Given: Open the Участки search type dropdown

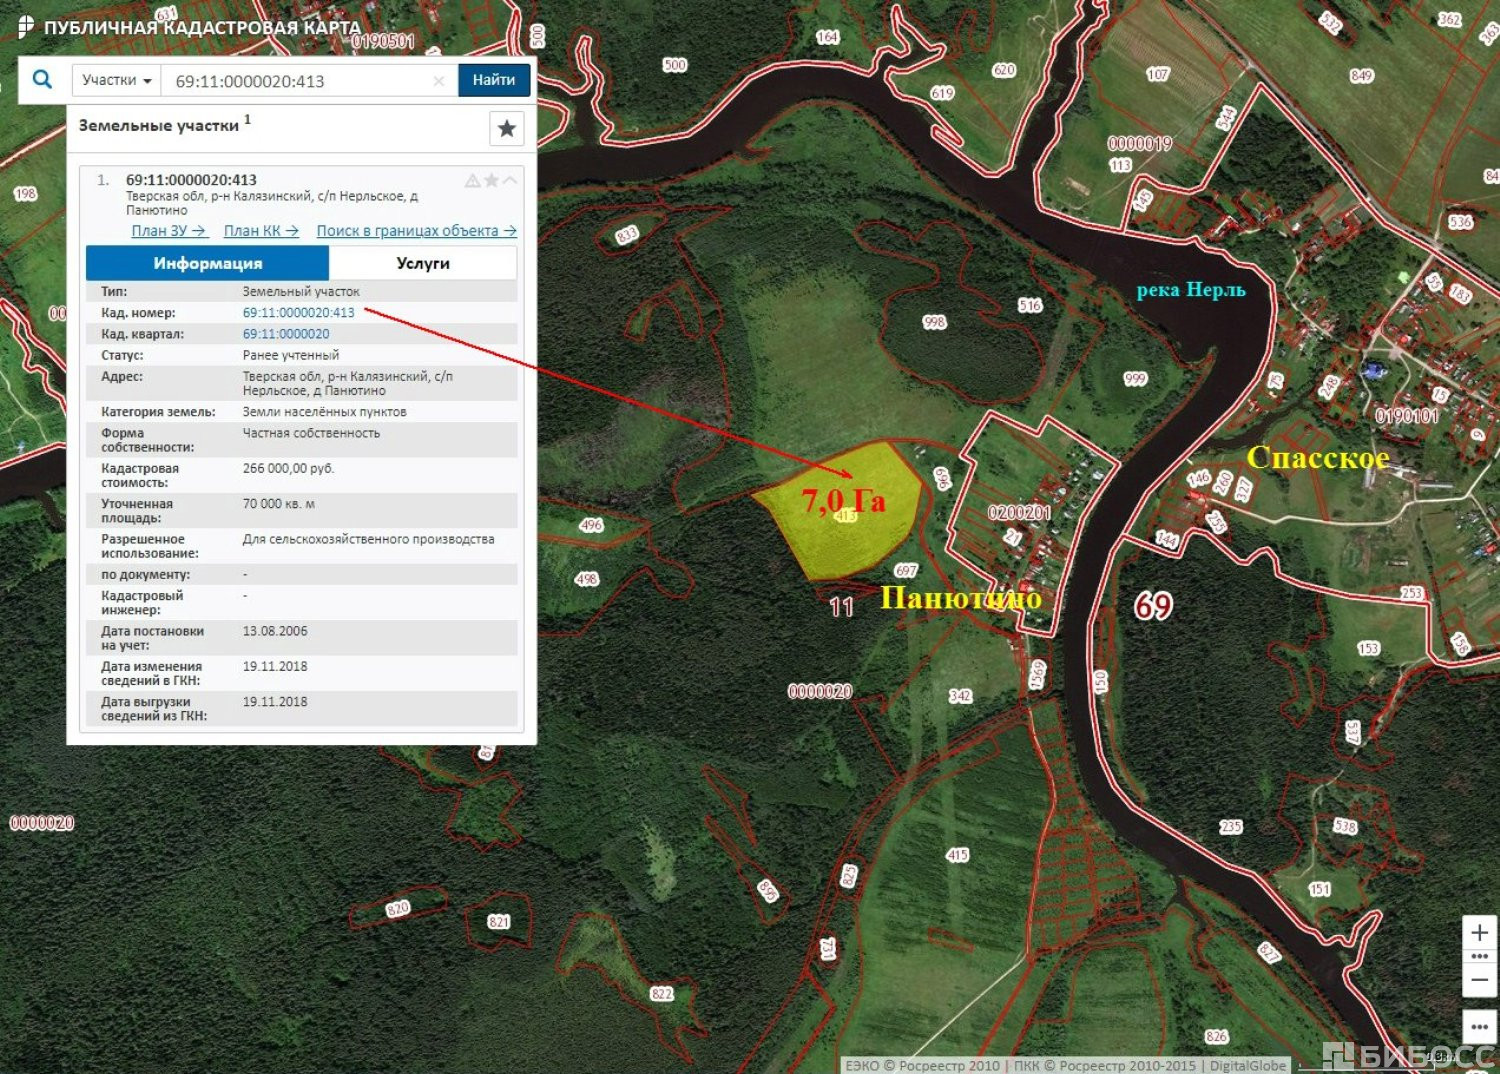Looking at the screenshot, I should 117,80.
